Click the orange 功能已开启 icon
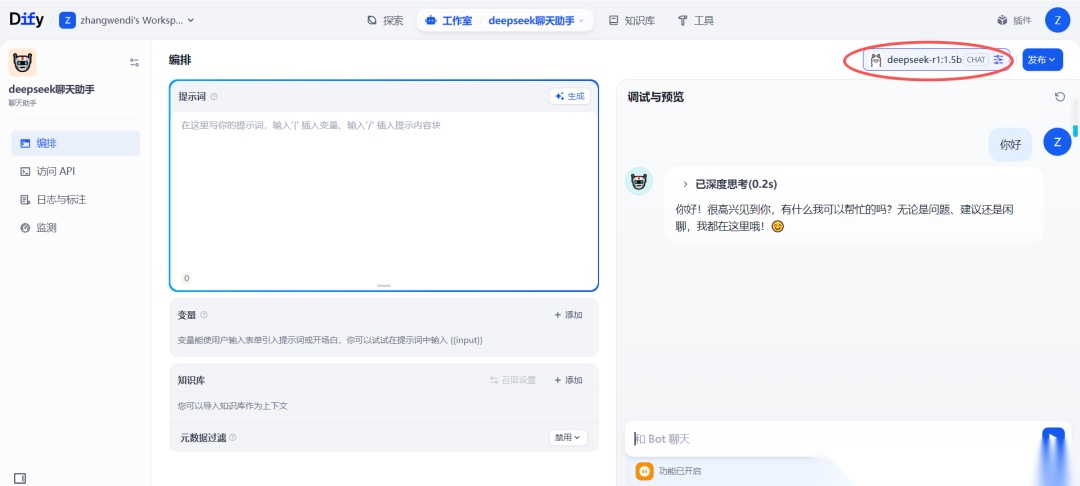This screenshot has height=486, width=1080. (644, 471)
